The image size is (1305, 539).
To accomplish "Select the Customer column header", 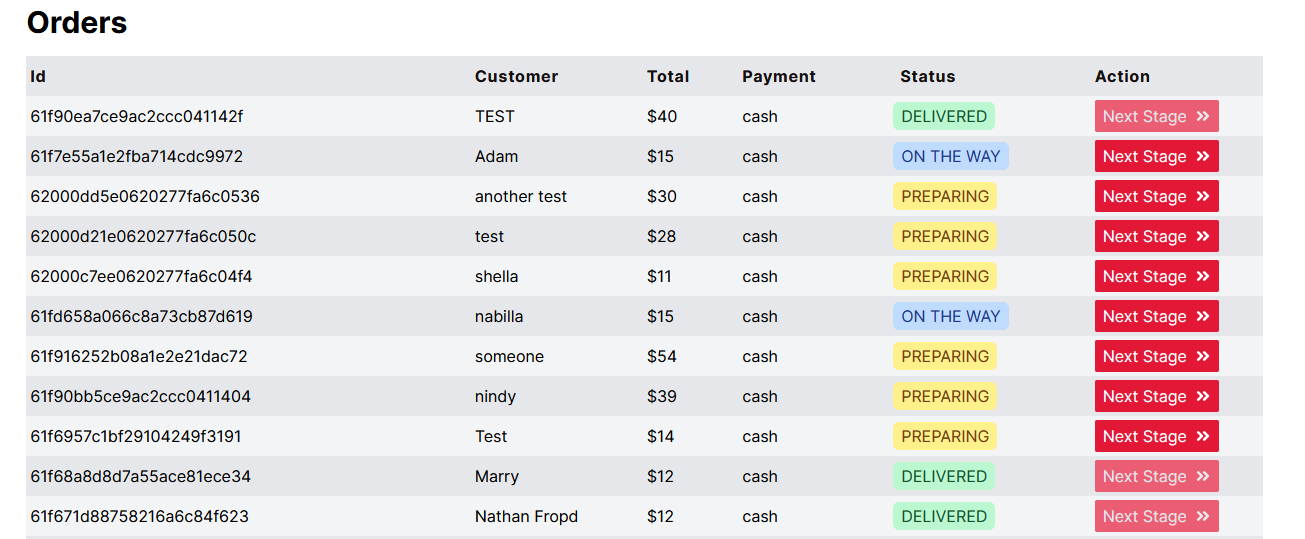I will [516, 76].
